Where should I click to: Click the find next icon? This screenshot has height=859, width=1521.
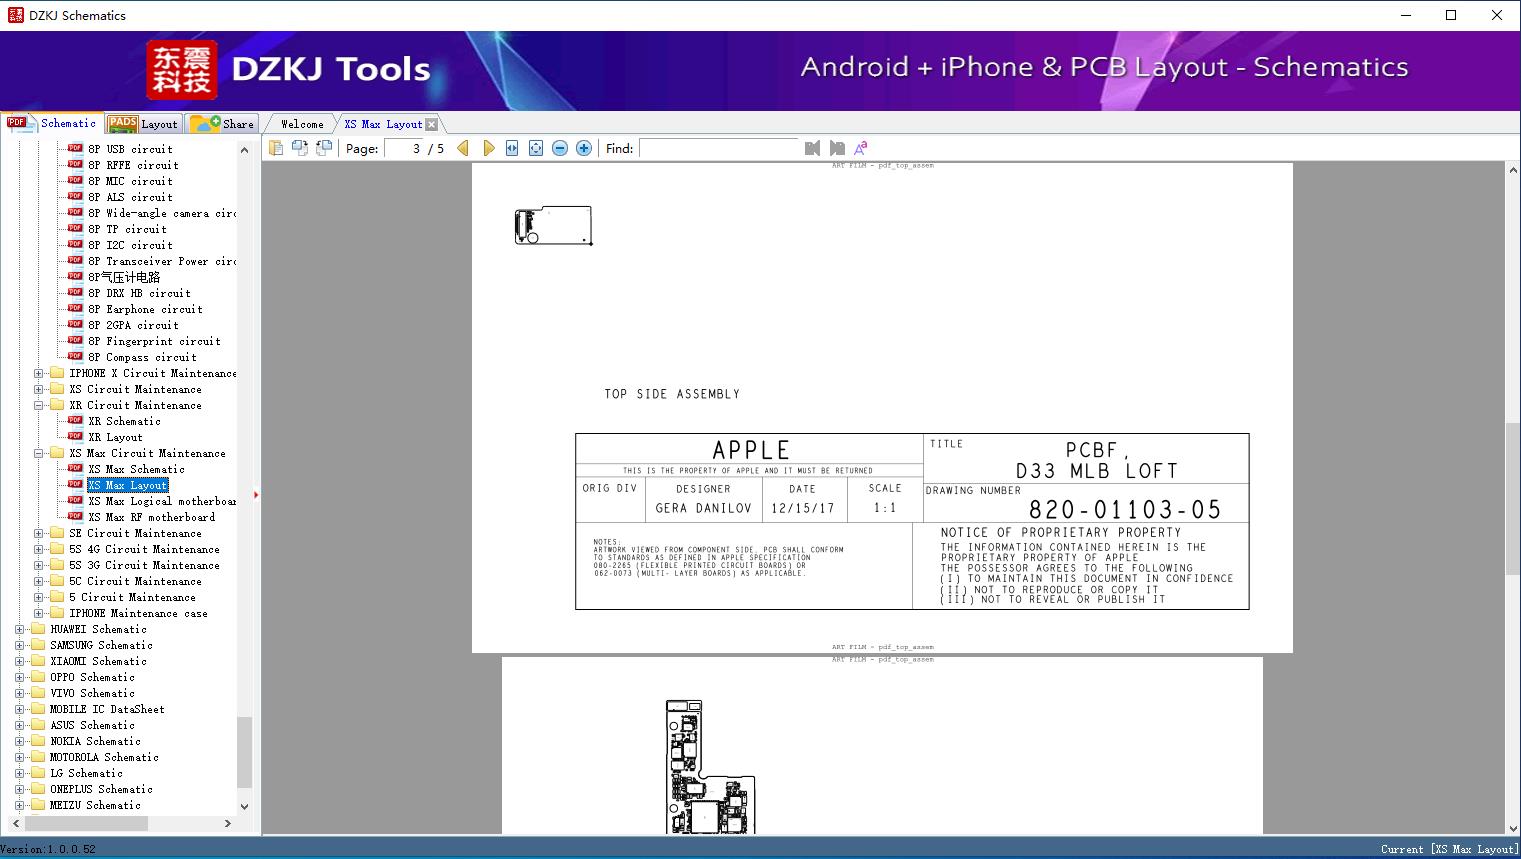click(837, 148)
